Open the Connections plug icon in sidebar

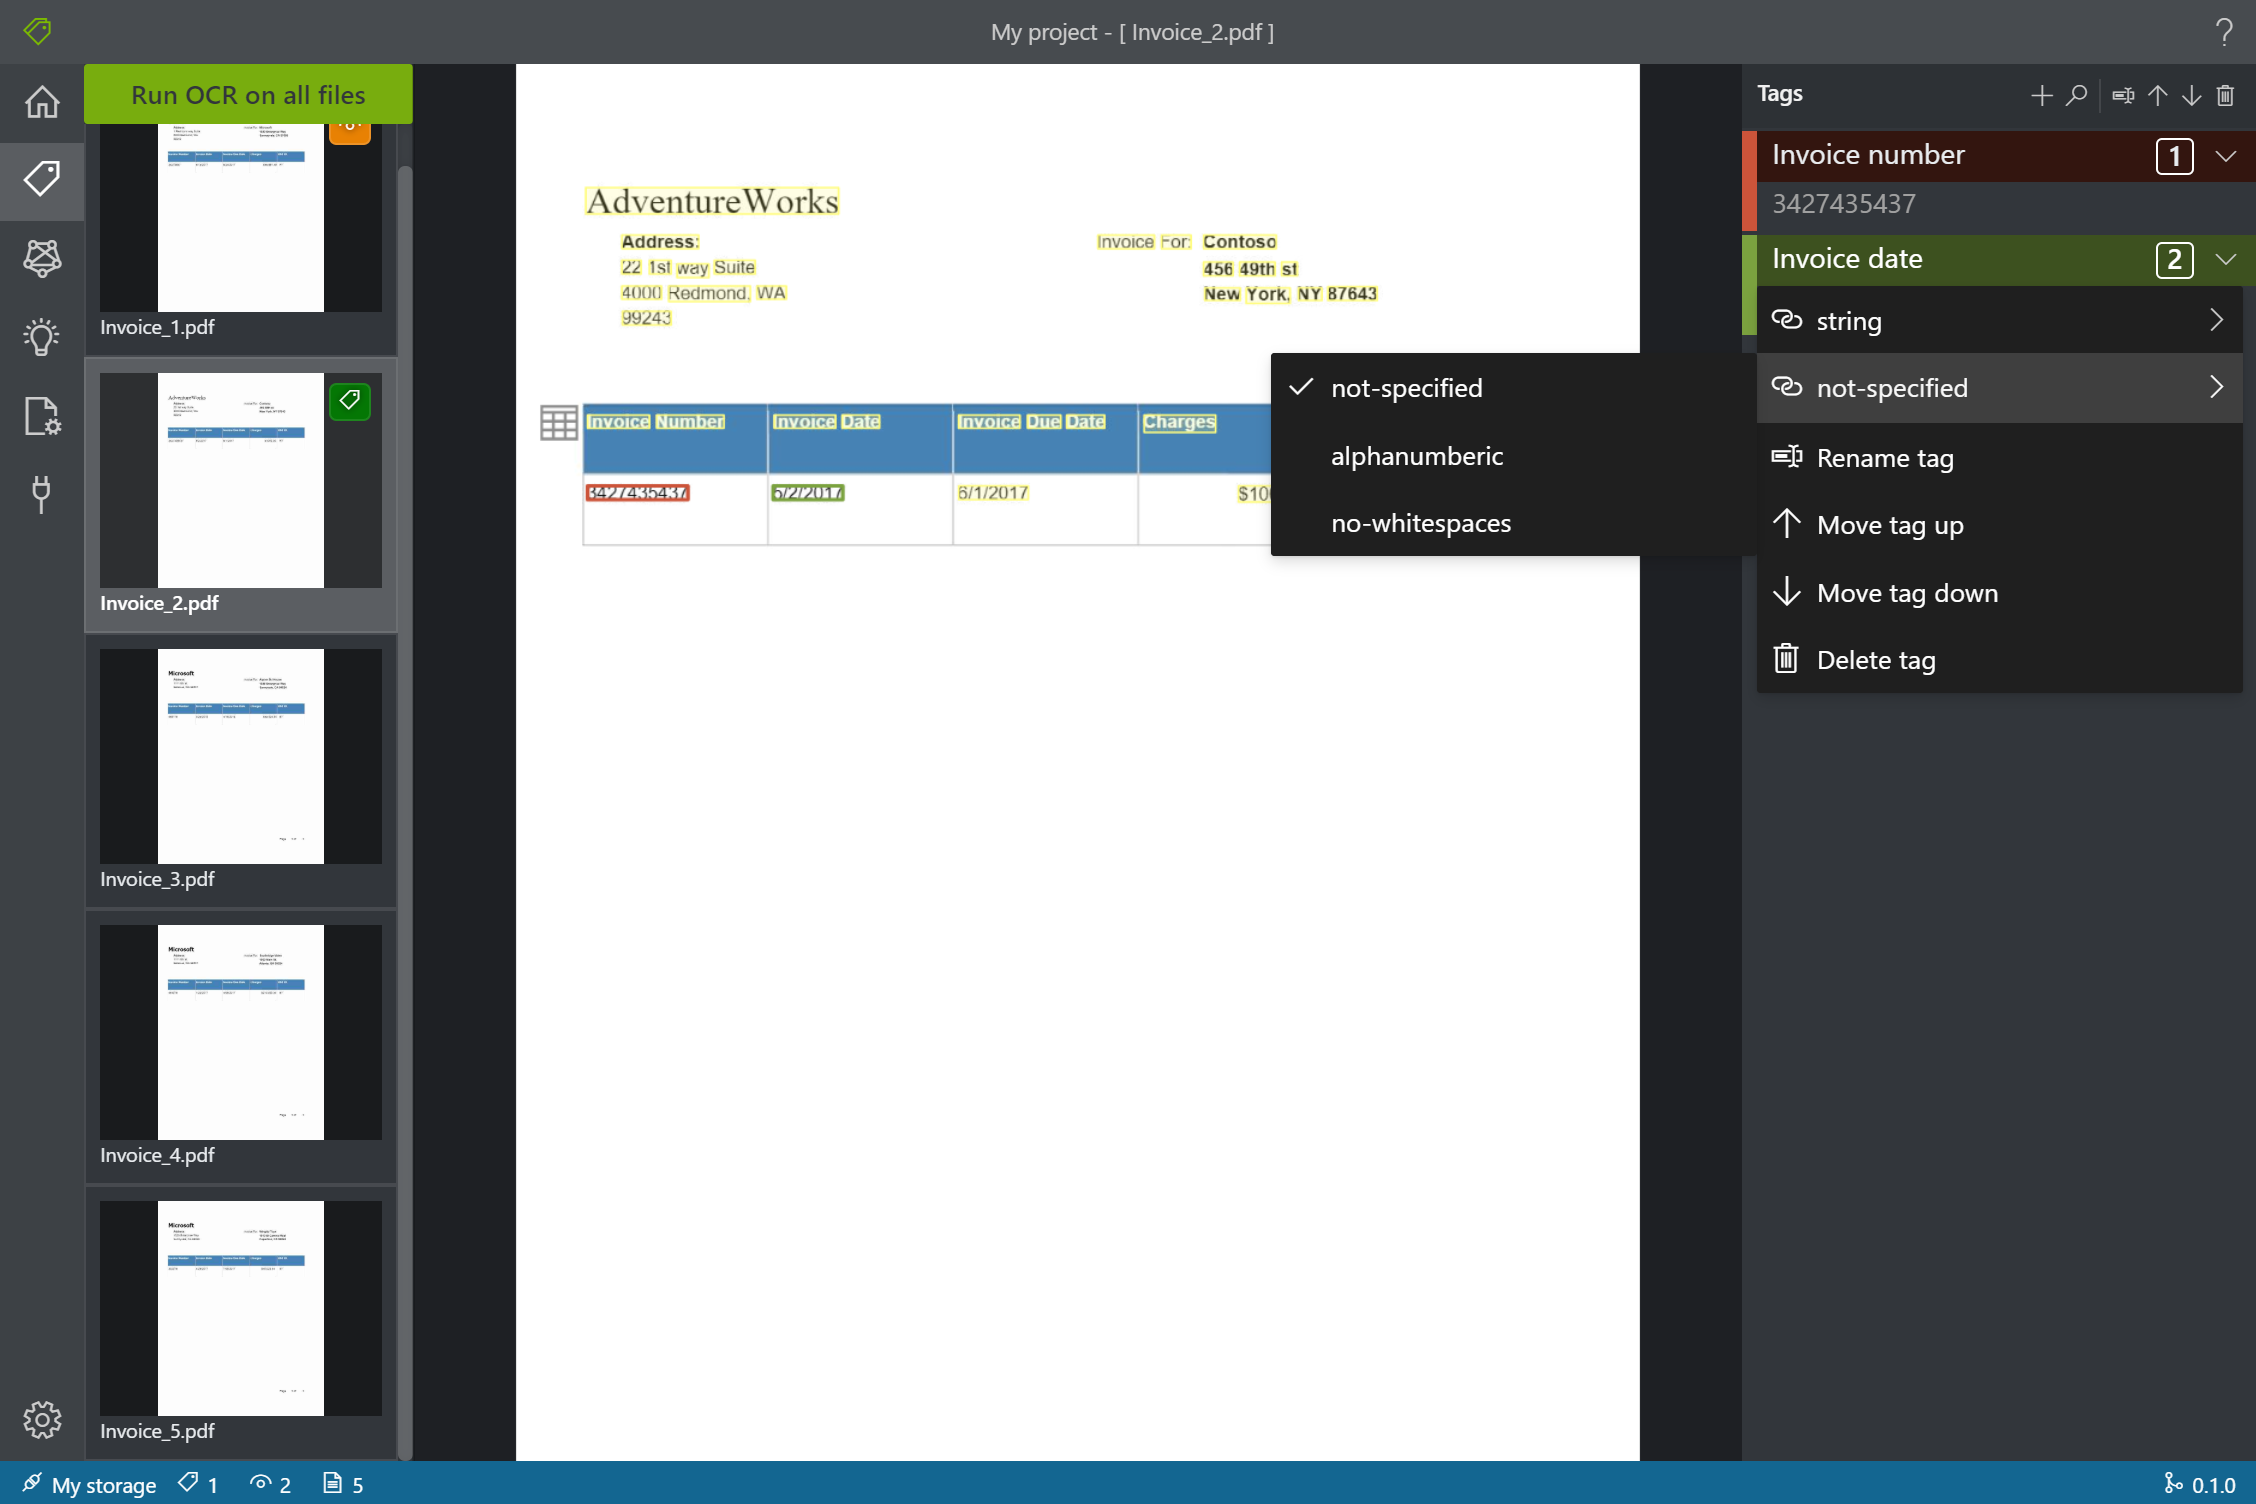pos(42,493)
